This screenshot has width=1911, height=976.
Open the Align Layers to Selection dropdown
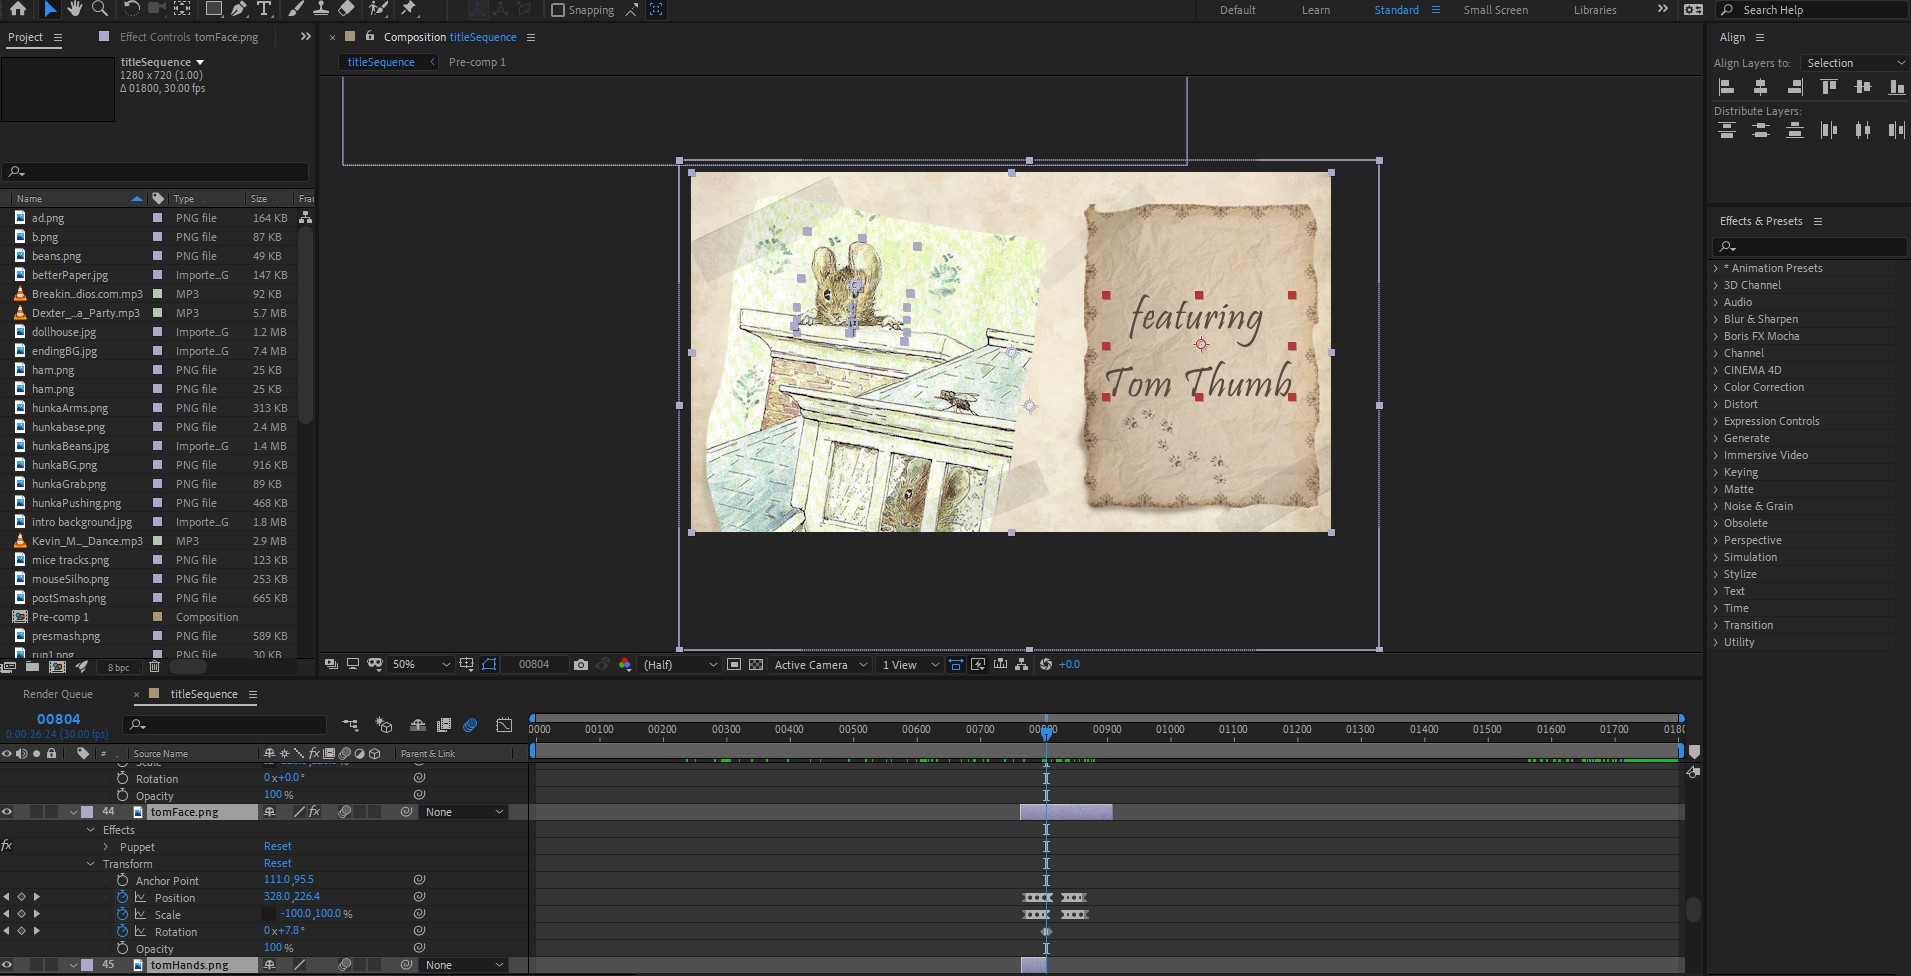pyautogui.click(x=1855, y=63)
